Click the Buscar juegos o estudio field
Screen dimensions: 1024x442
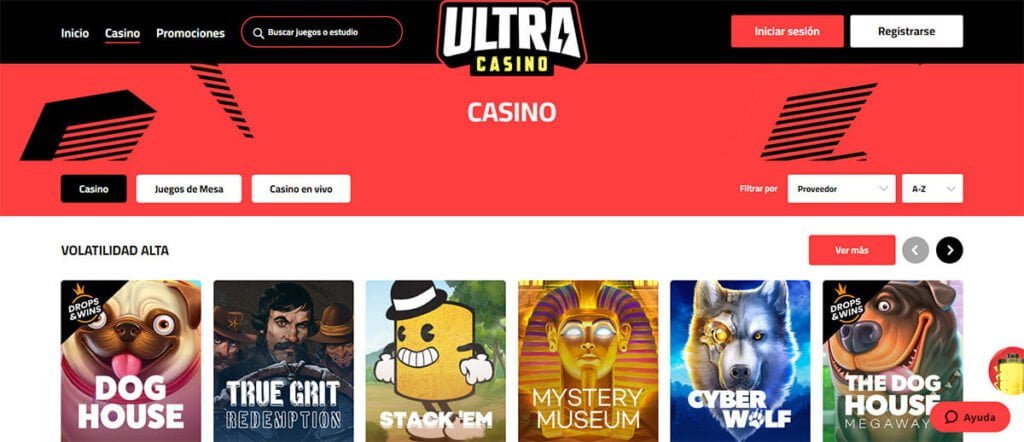[x=322, y=32]
